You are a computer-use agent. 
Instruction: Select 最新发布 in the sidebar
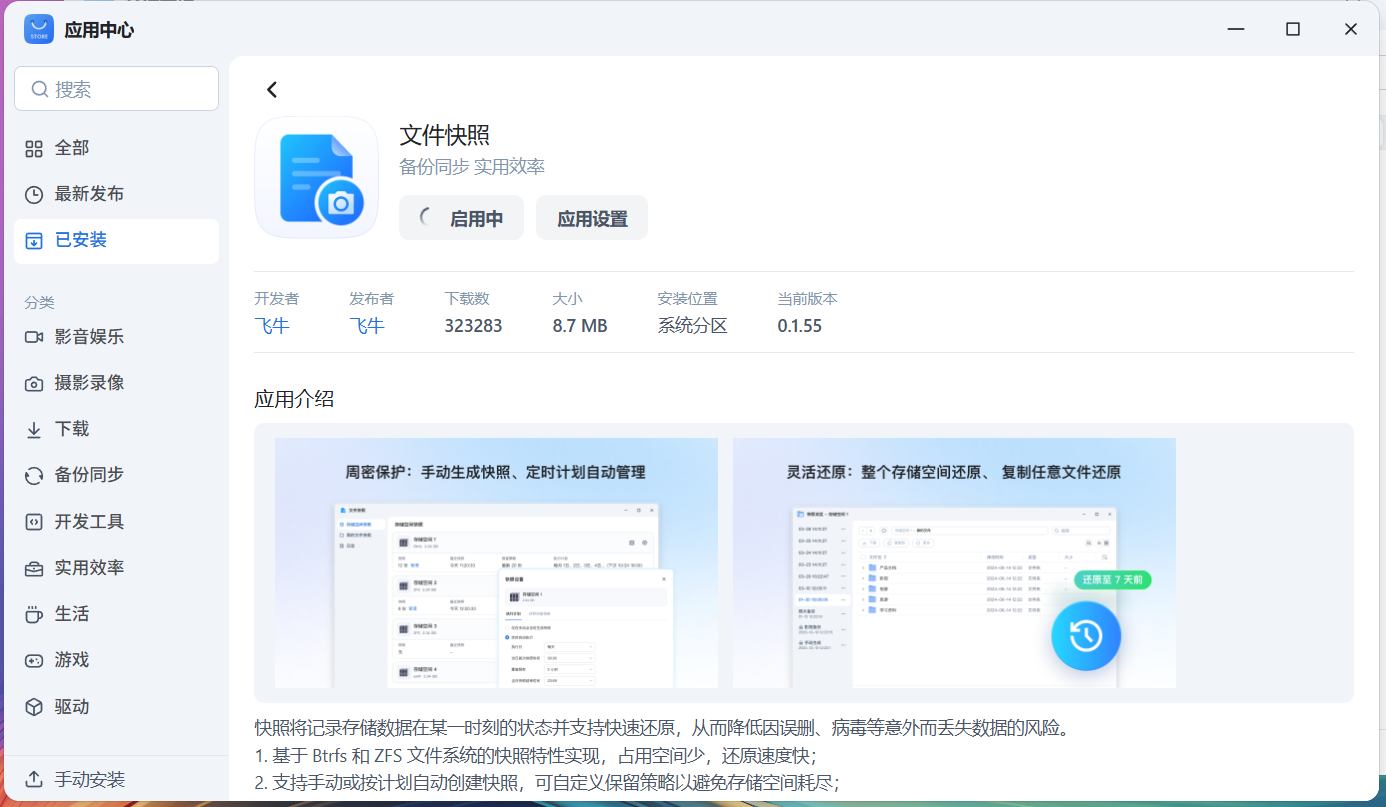[x=89, y=194]
